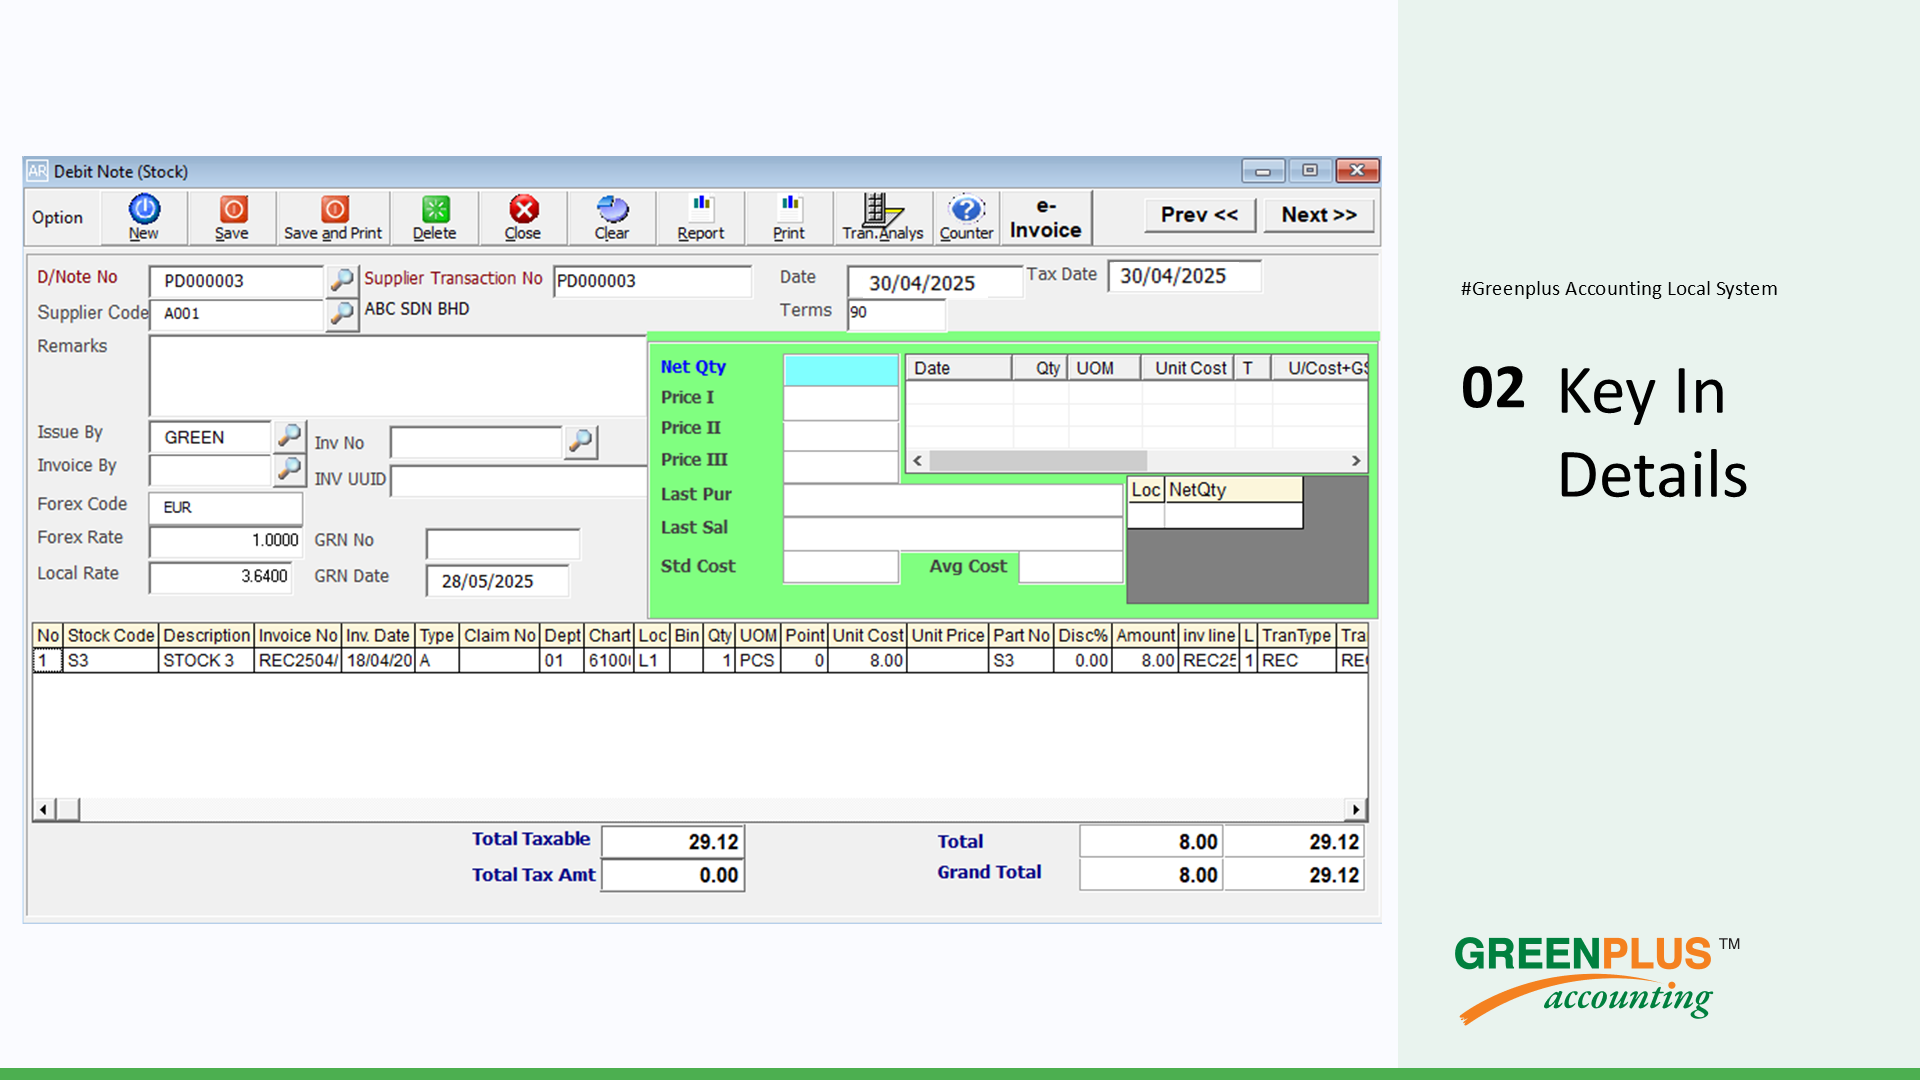Click the Description cell STOCK 3
The height and width of the screenshot is (1080, 1920).
[206, 660]
